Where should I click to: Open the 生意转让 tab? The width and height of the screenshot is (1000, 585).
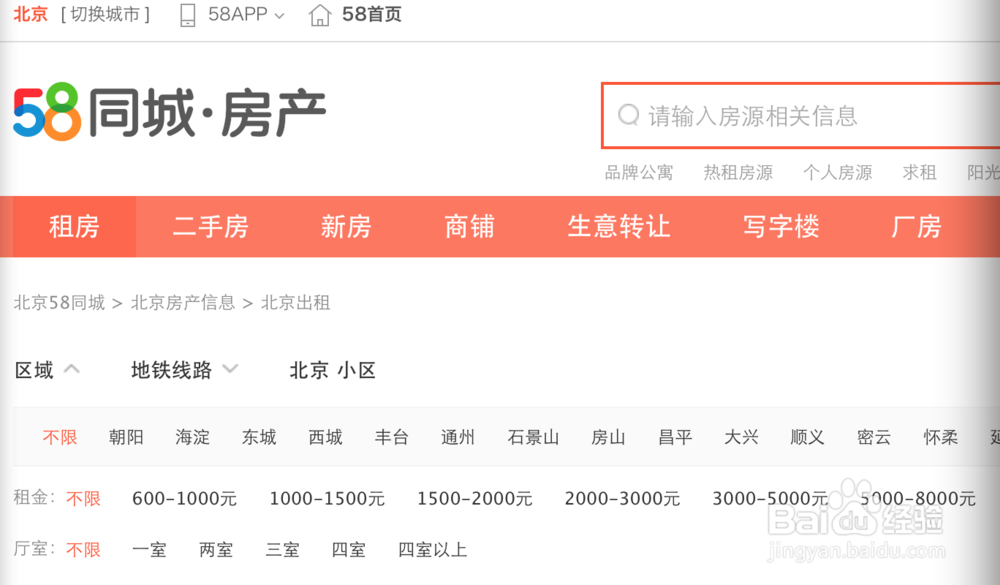click(619, 226)
